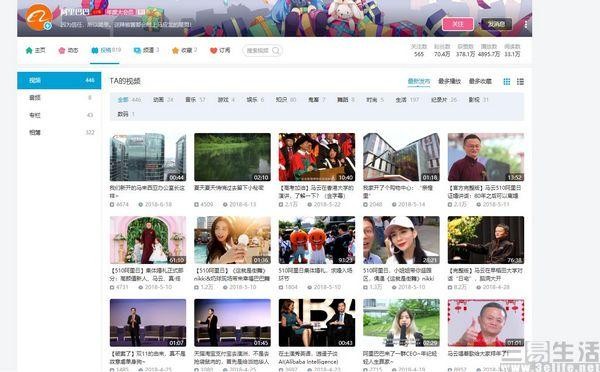Screen dimensions: 600x372
Task: Open the graduation ceremony video thumbnail
Action: [x=317, y=157]
